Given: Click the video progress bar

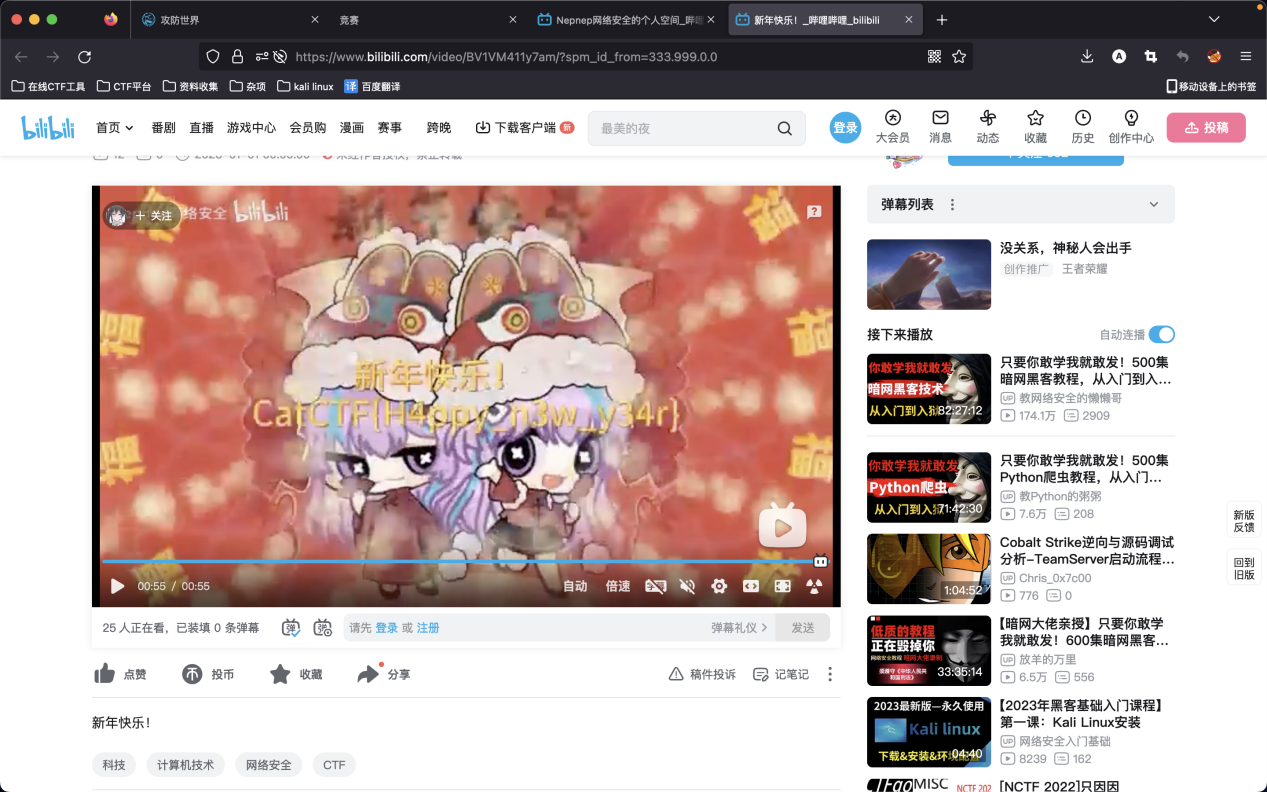Looking at the screenshot, I should (x=466, y=561).
